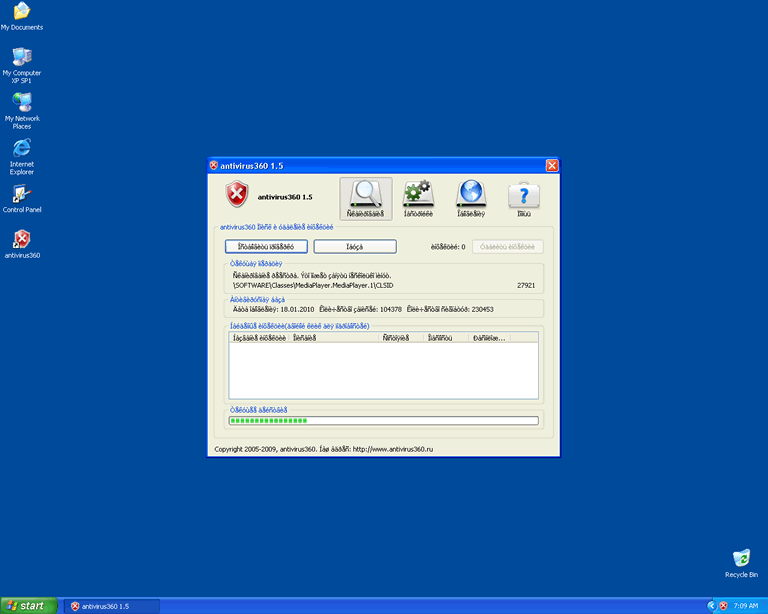Screen dimensions: 768x614
Task: Open the help tab with question mark
Action: [x=524, y=198]
